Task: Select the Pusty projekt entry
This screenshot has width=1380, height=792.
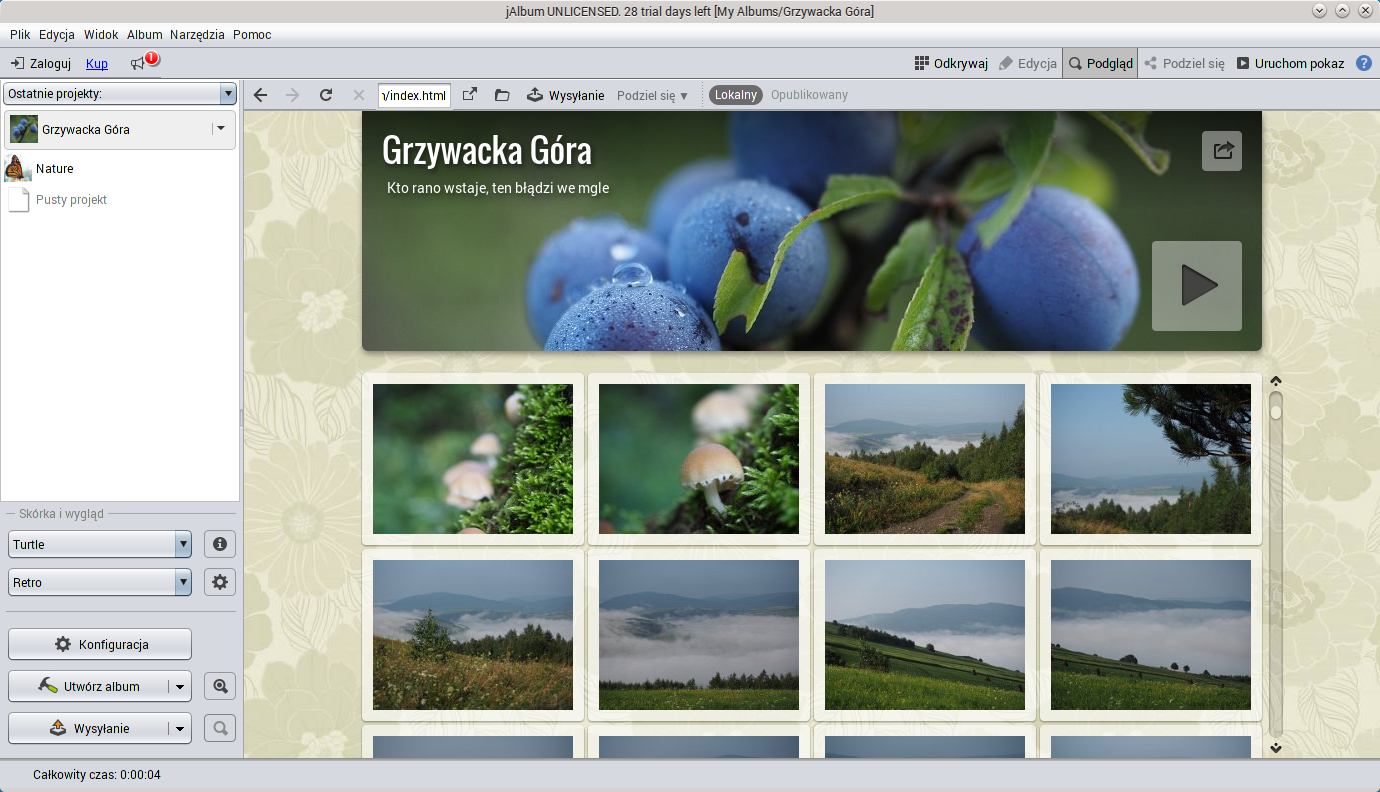Action: (120, 200)
